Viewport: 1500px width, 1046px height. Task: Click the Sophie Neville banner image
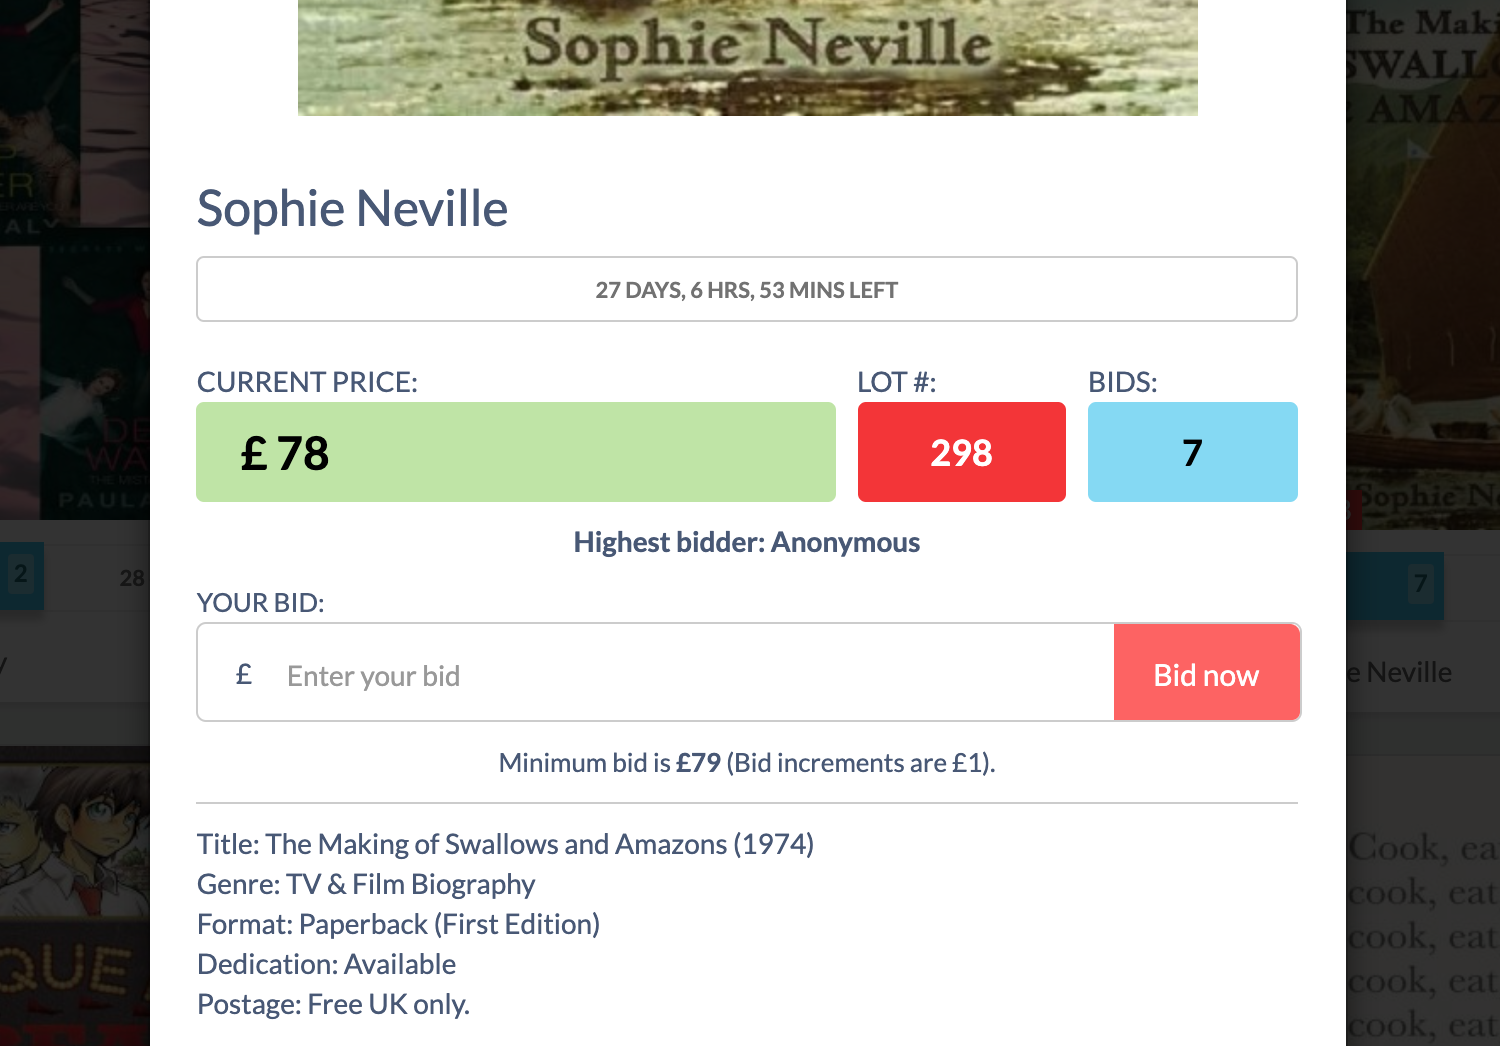[x=747, y=57]
